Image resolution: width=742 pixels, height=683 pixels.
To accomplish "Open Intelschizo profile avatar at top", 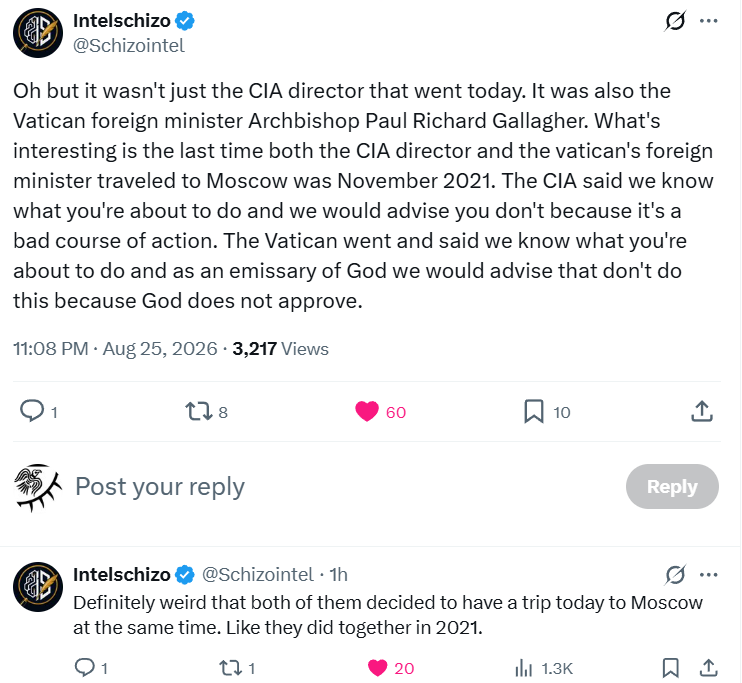I will [38, 33].
